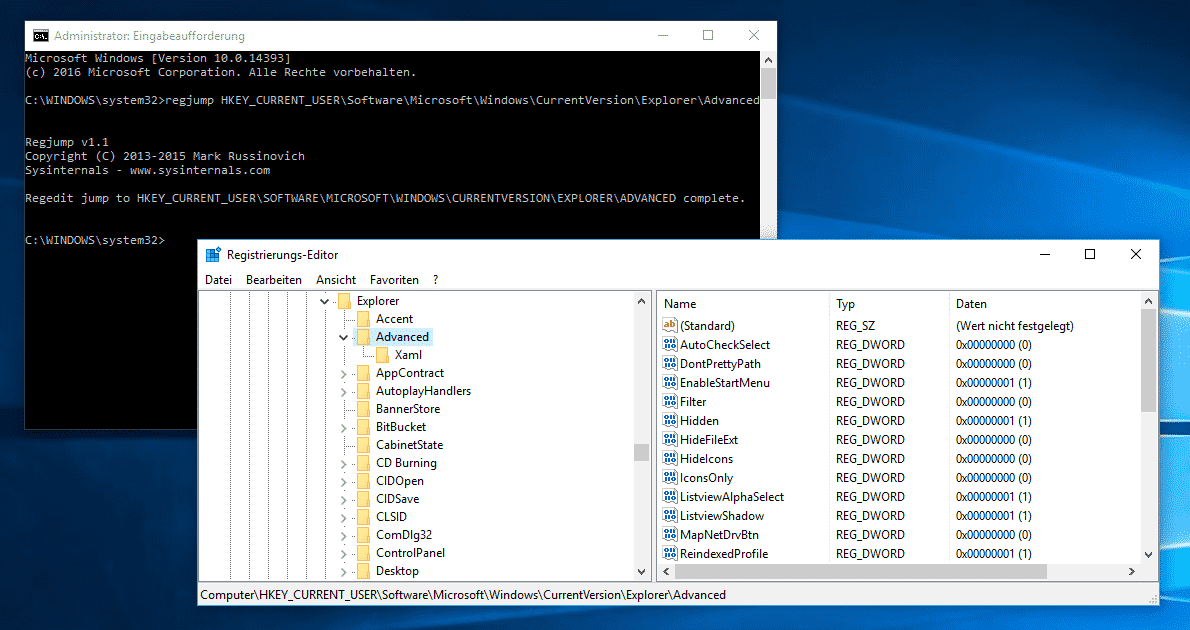Open the Ansicht menu
The image size is (1190, 630).
click(x=336, y=279)
